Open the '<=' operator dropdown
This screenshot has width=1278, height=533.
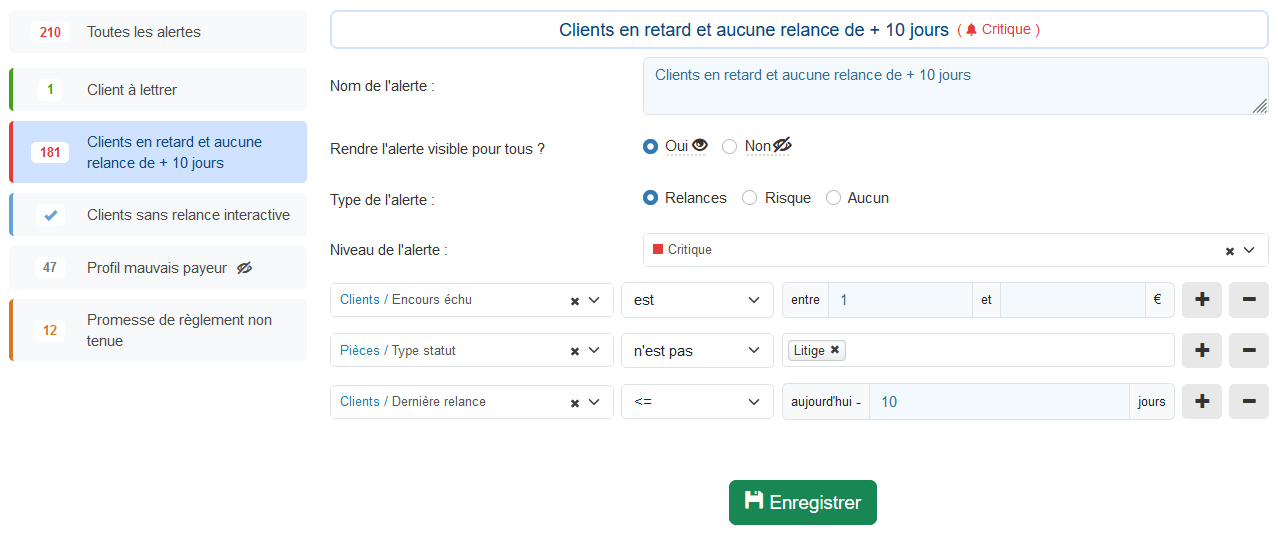[697, 402]
